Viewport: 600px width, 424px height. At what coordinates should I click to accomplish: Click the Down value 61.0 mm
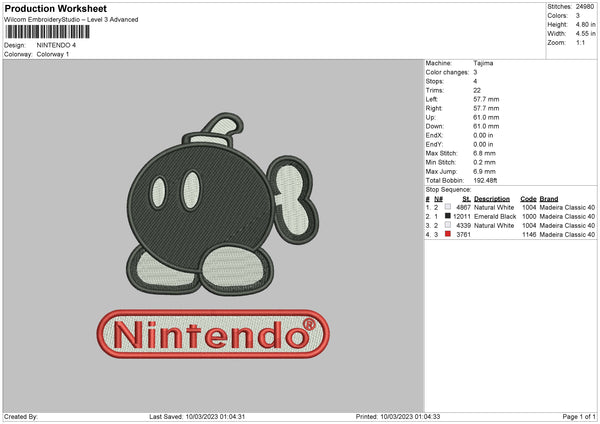click(486, 126)
